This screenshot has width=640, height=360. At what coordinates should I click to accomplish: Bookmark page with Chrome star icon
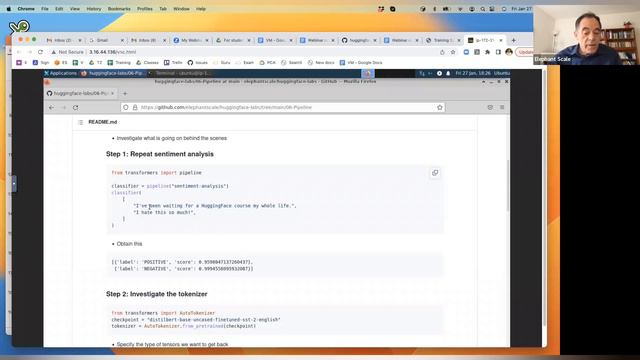(453, 52)
